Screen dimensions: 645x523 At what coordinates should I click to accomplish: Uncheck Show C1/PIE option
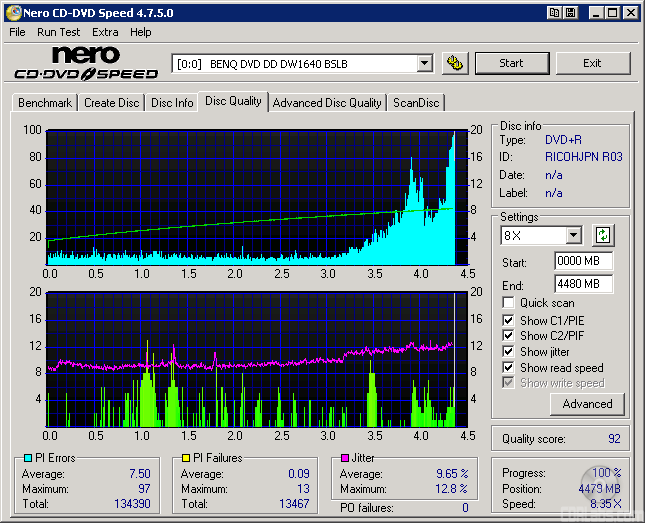[509, 320]
